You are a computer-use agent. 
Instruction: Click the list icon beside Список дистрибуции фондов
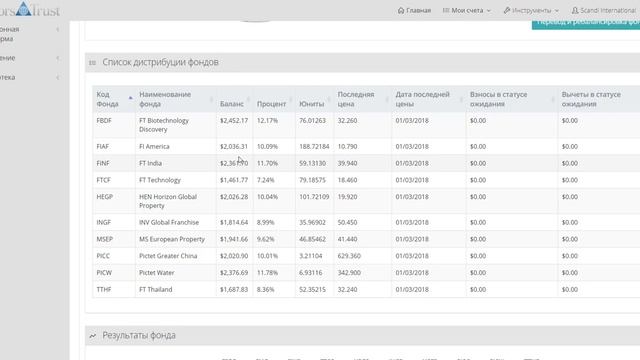93,62
